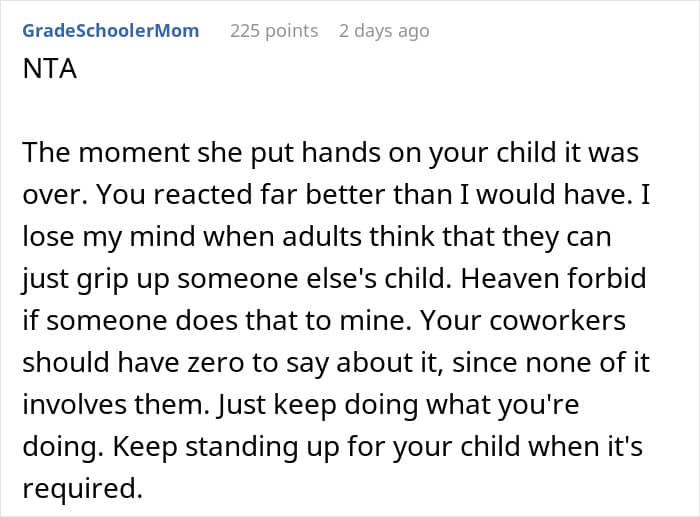Click the final word 'required.'
This screenshot has width=700, height=517.
click(x=83, y=488)
